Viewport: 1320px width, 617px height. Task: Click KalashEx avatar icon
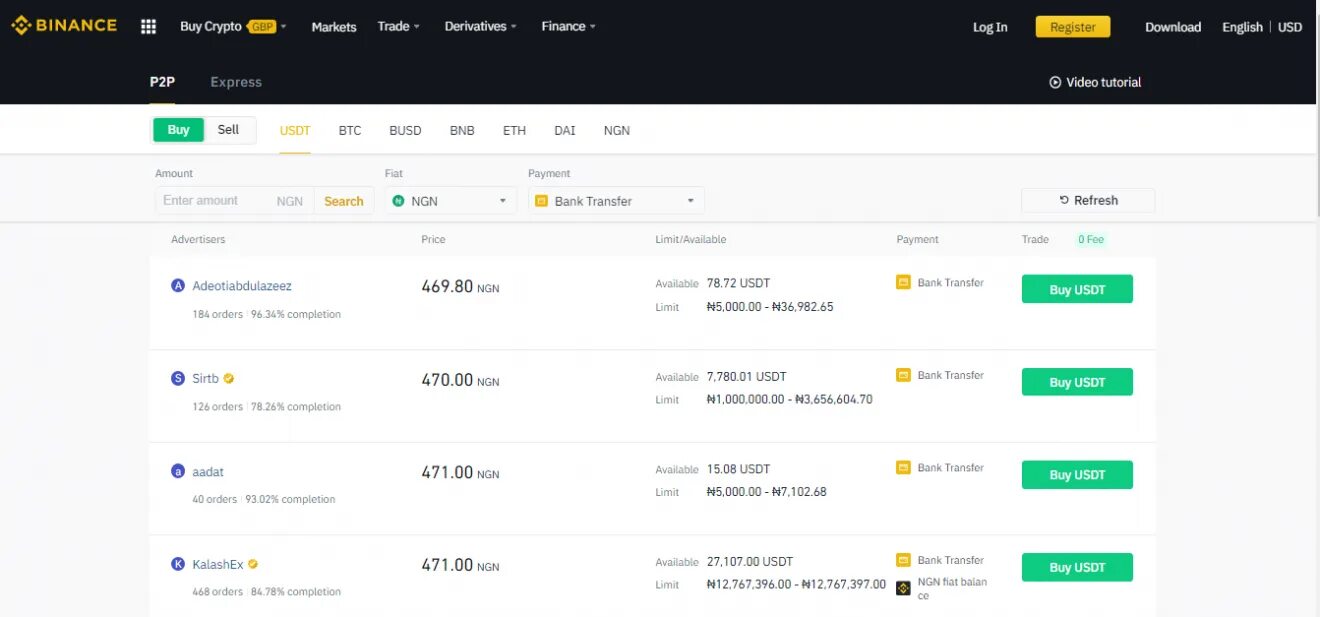click(178, 564)
